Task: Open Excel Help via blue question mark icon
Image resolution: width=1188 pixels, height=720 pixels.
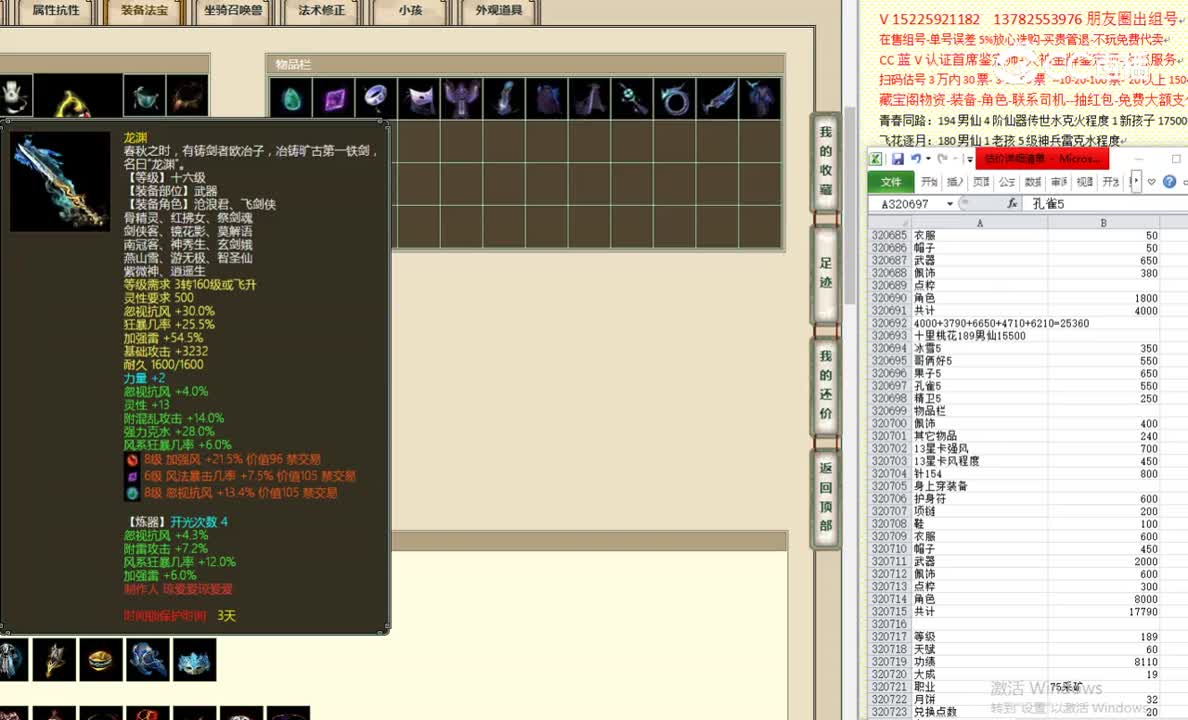Action: point(1170,181)
